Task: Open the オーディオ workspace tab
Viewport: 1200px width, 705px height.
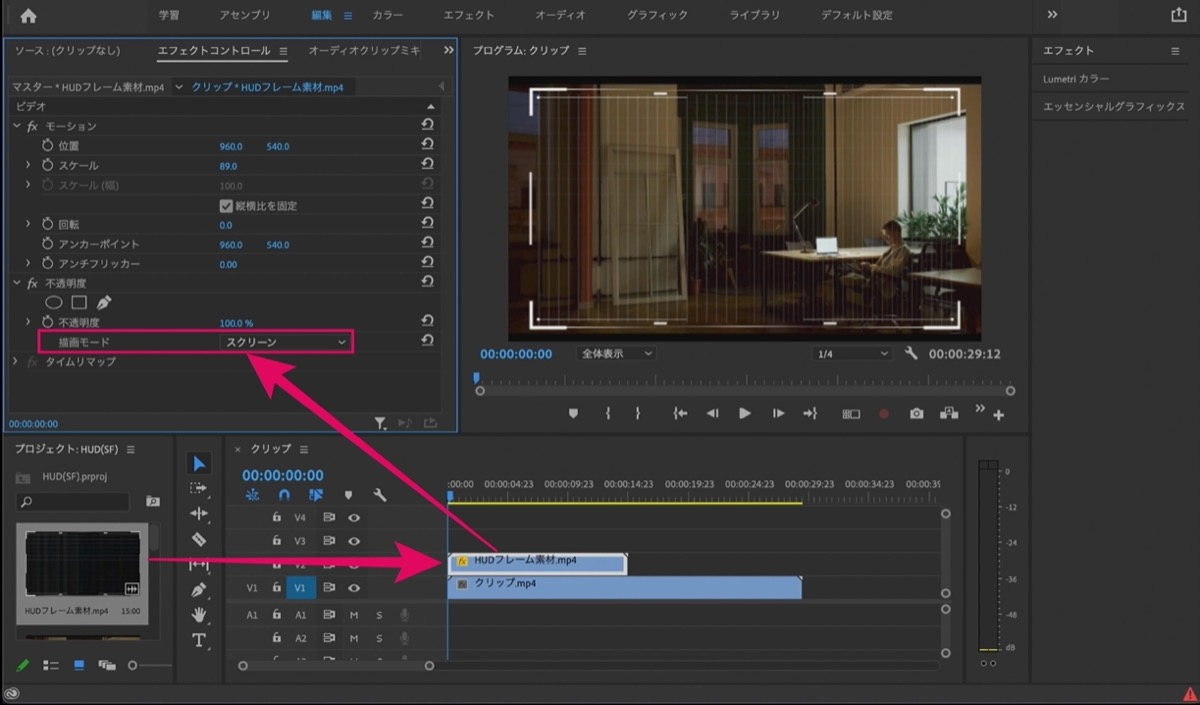Action: 561,15
